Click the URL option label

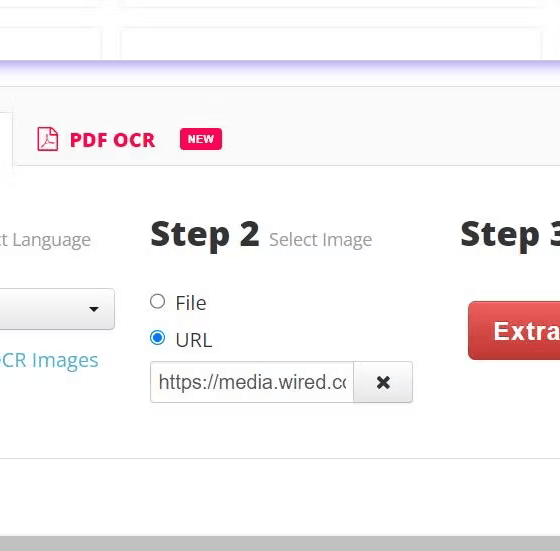click(194, 340)
